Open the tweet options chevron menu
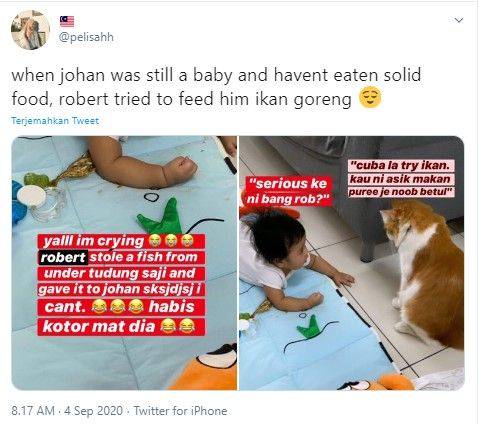The width and height of the screenshot is (479, 424). pyautogui.click(x=459, y=20)
